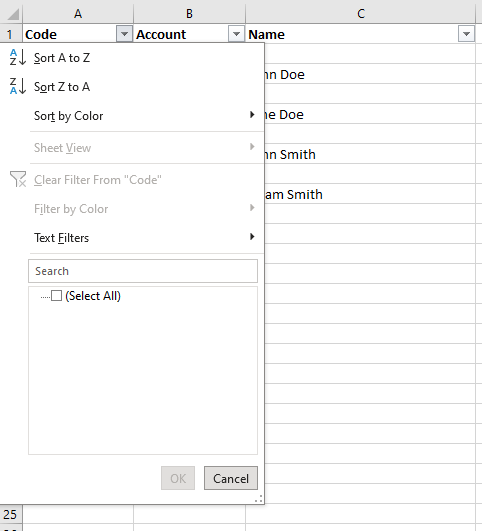Click the cell ending in "nn Smith"

[370, 154]
